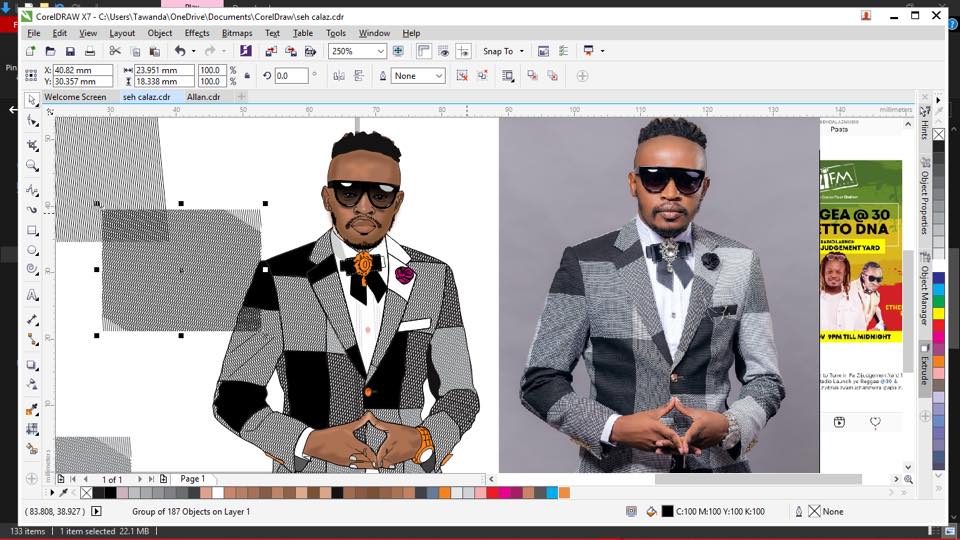Image resolution: width=960 pixels, height=540 pixels.
Task: Expand the docker panel arrow at top right
Action: click(x=938, y=100)
